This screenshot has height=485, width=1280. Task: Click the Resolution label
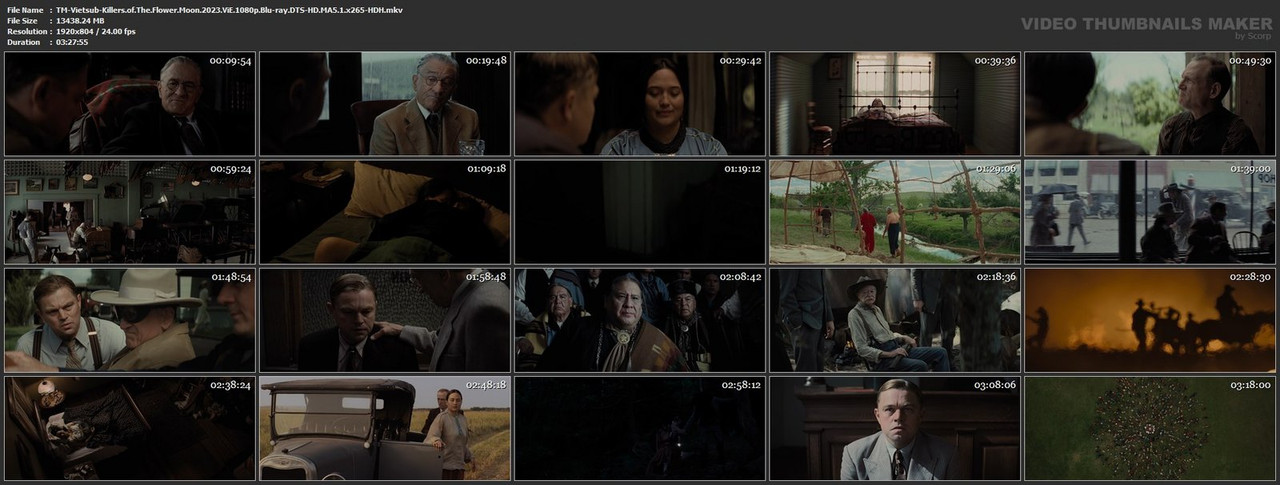pos(25,31)
